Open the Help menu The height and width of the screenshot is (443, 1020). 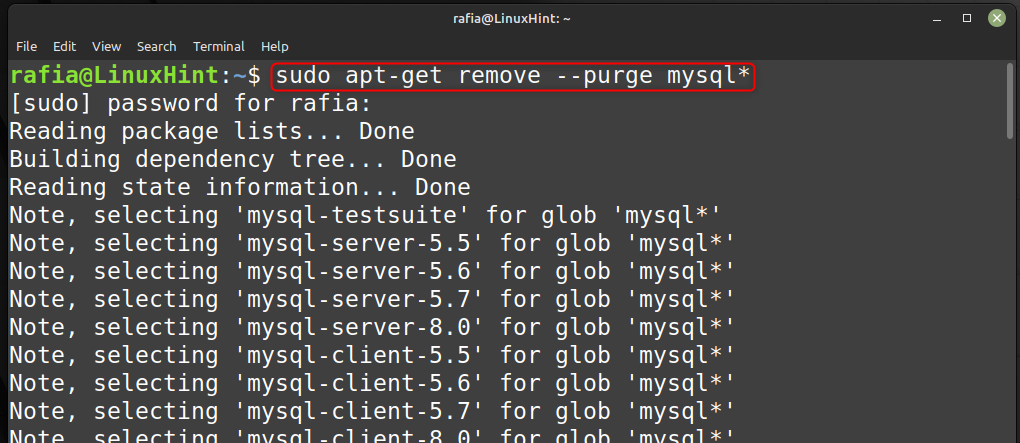[275, 47]
